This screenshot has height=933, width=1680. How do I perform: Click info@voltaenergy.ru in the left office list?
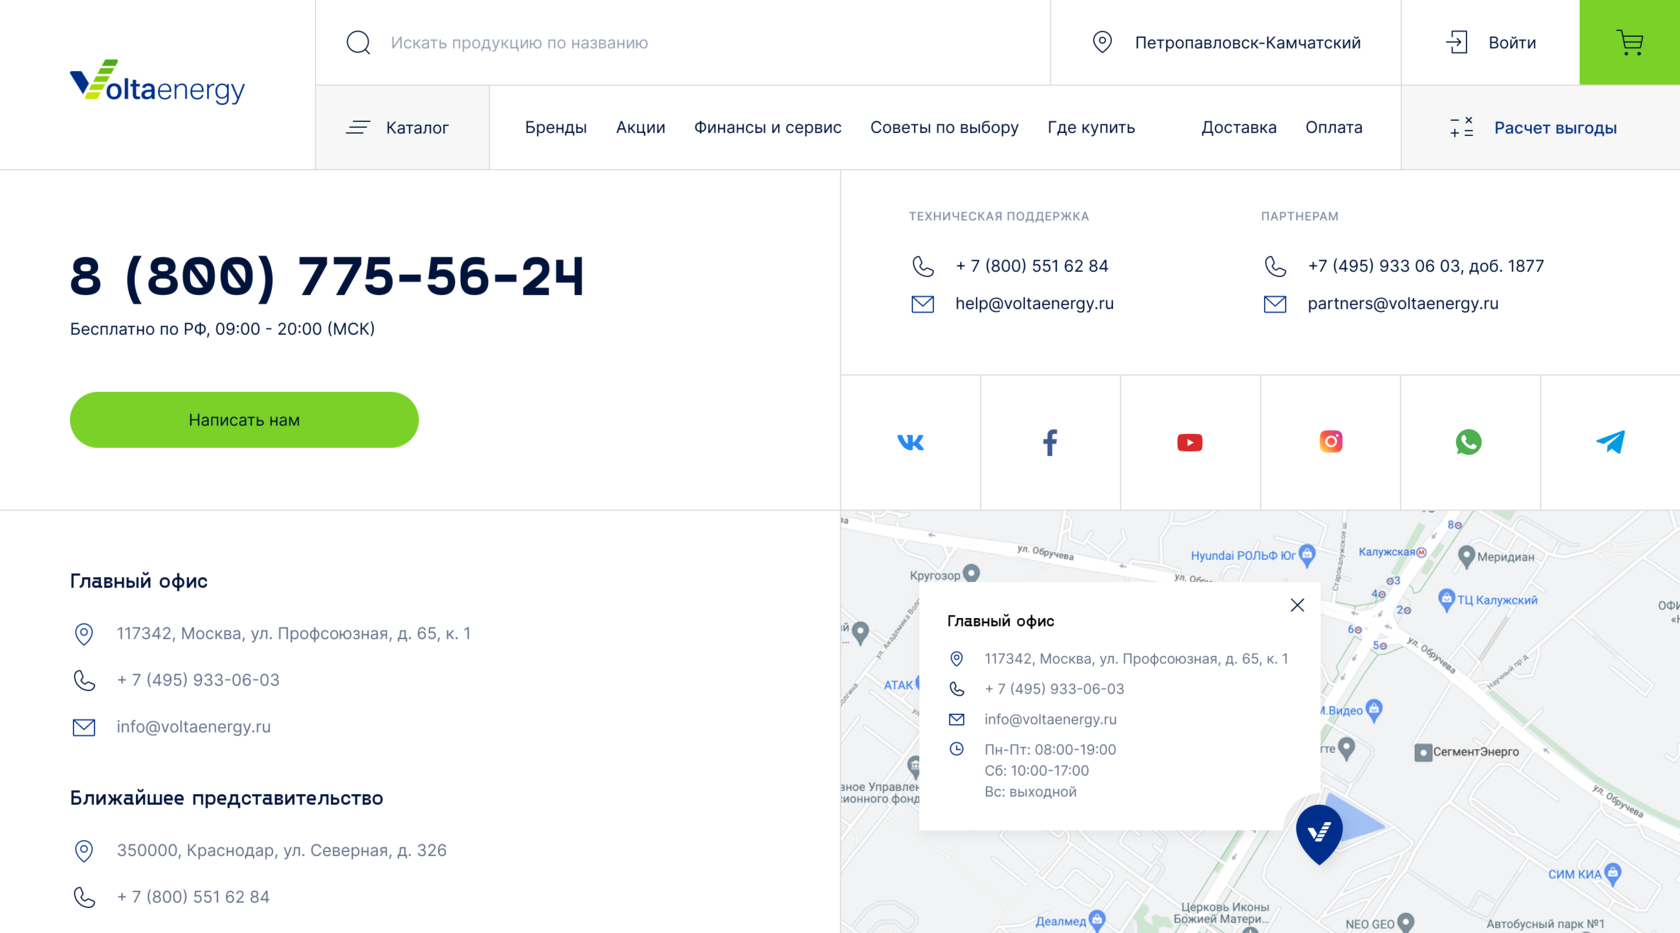click(193, 727)
